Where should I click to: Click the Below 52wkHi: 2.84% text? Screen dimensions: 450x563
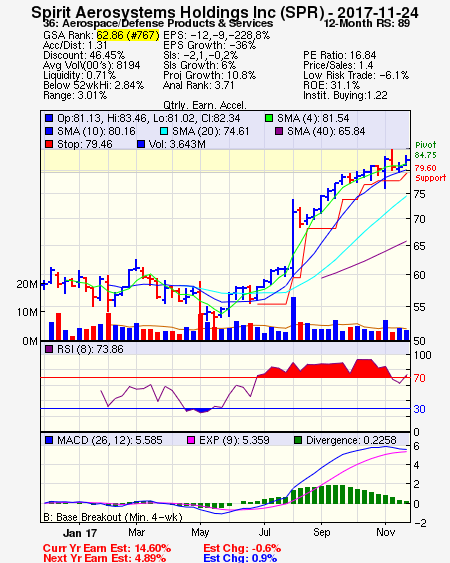click(x=93, y=85)
